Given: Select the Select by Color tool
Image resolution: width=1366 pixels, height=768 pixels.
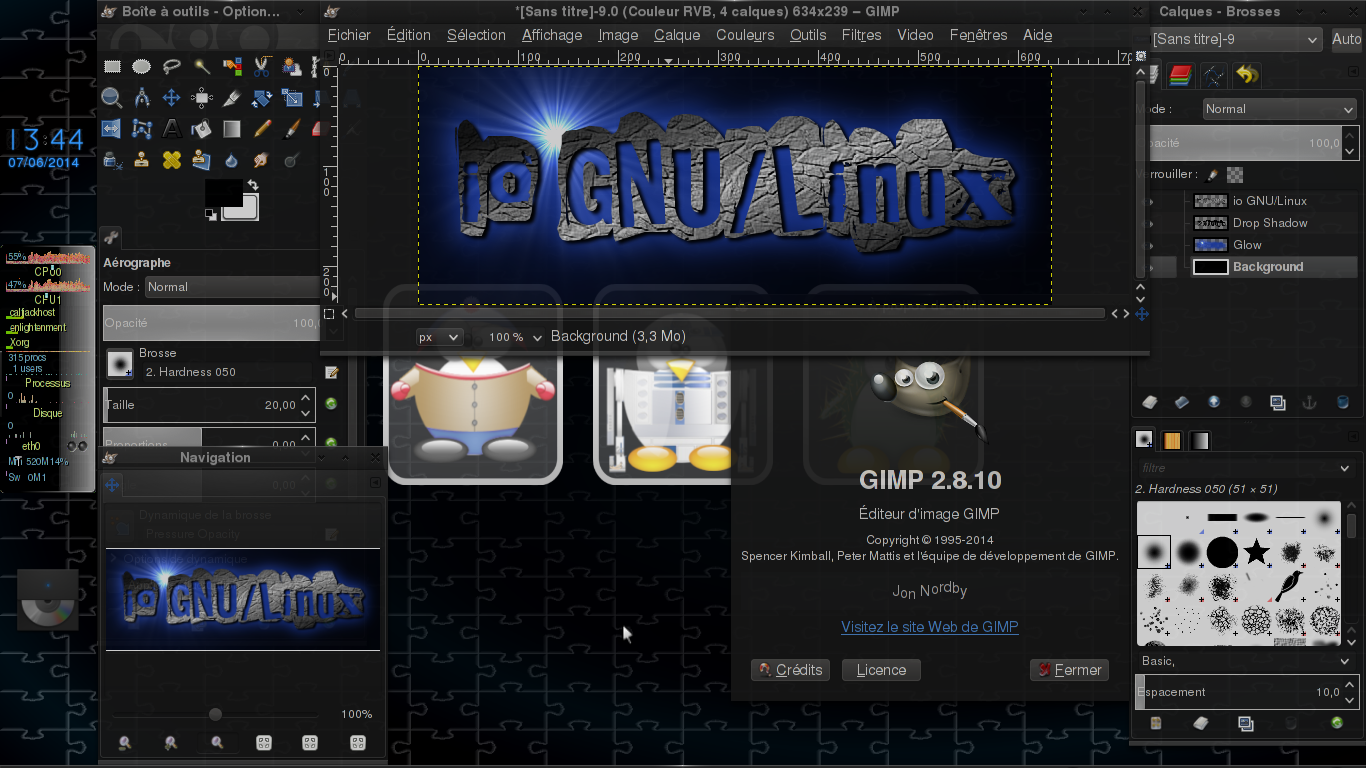Looking at the screenshot, I should (232, 67).
